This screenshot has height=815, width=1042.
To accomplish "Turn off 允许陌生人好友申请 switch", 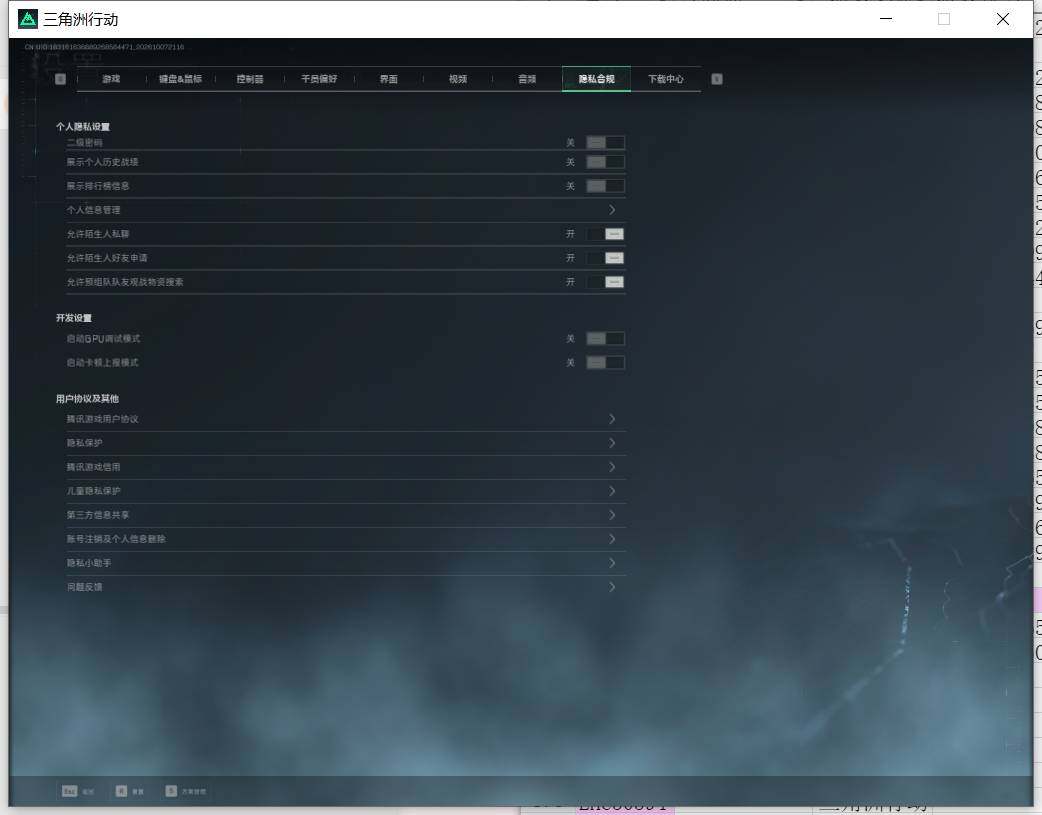I will pos(605,258).
